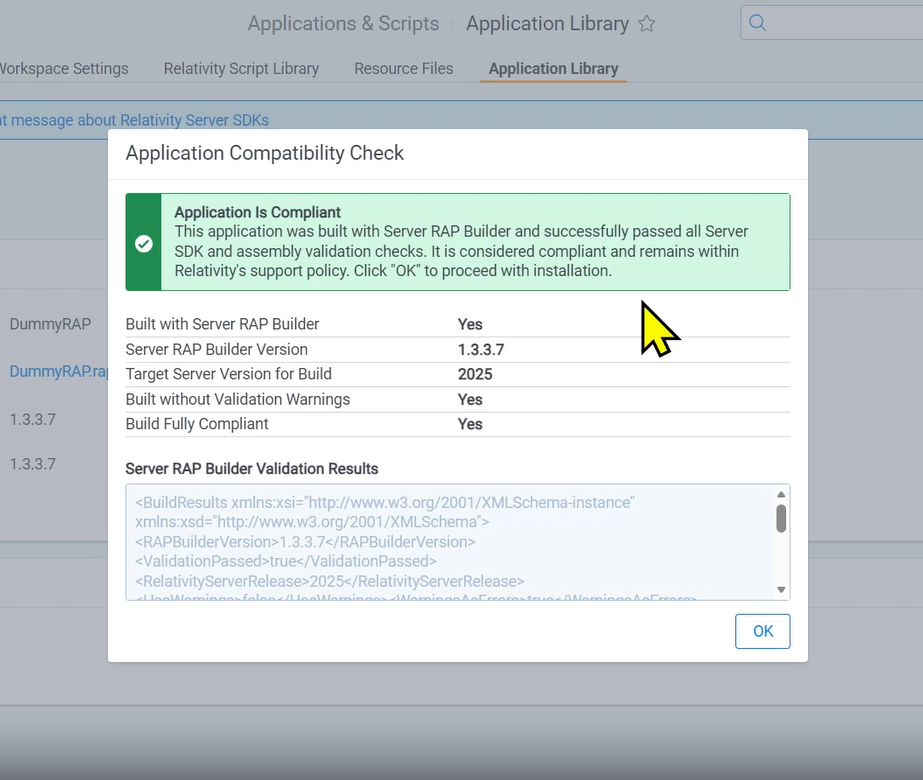Image resolution: width=923 pixels, height=780 pixels.
Task: Click the Yes value for Build Fully Compliant
Action: pos(470,424)
